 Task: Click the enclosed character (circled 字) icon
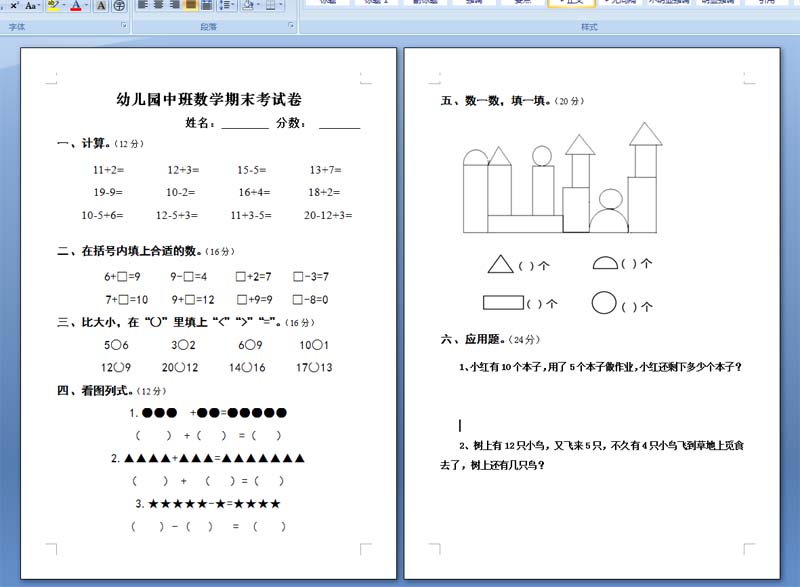click(x=119, y=5)
